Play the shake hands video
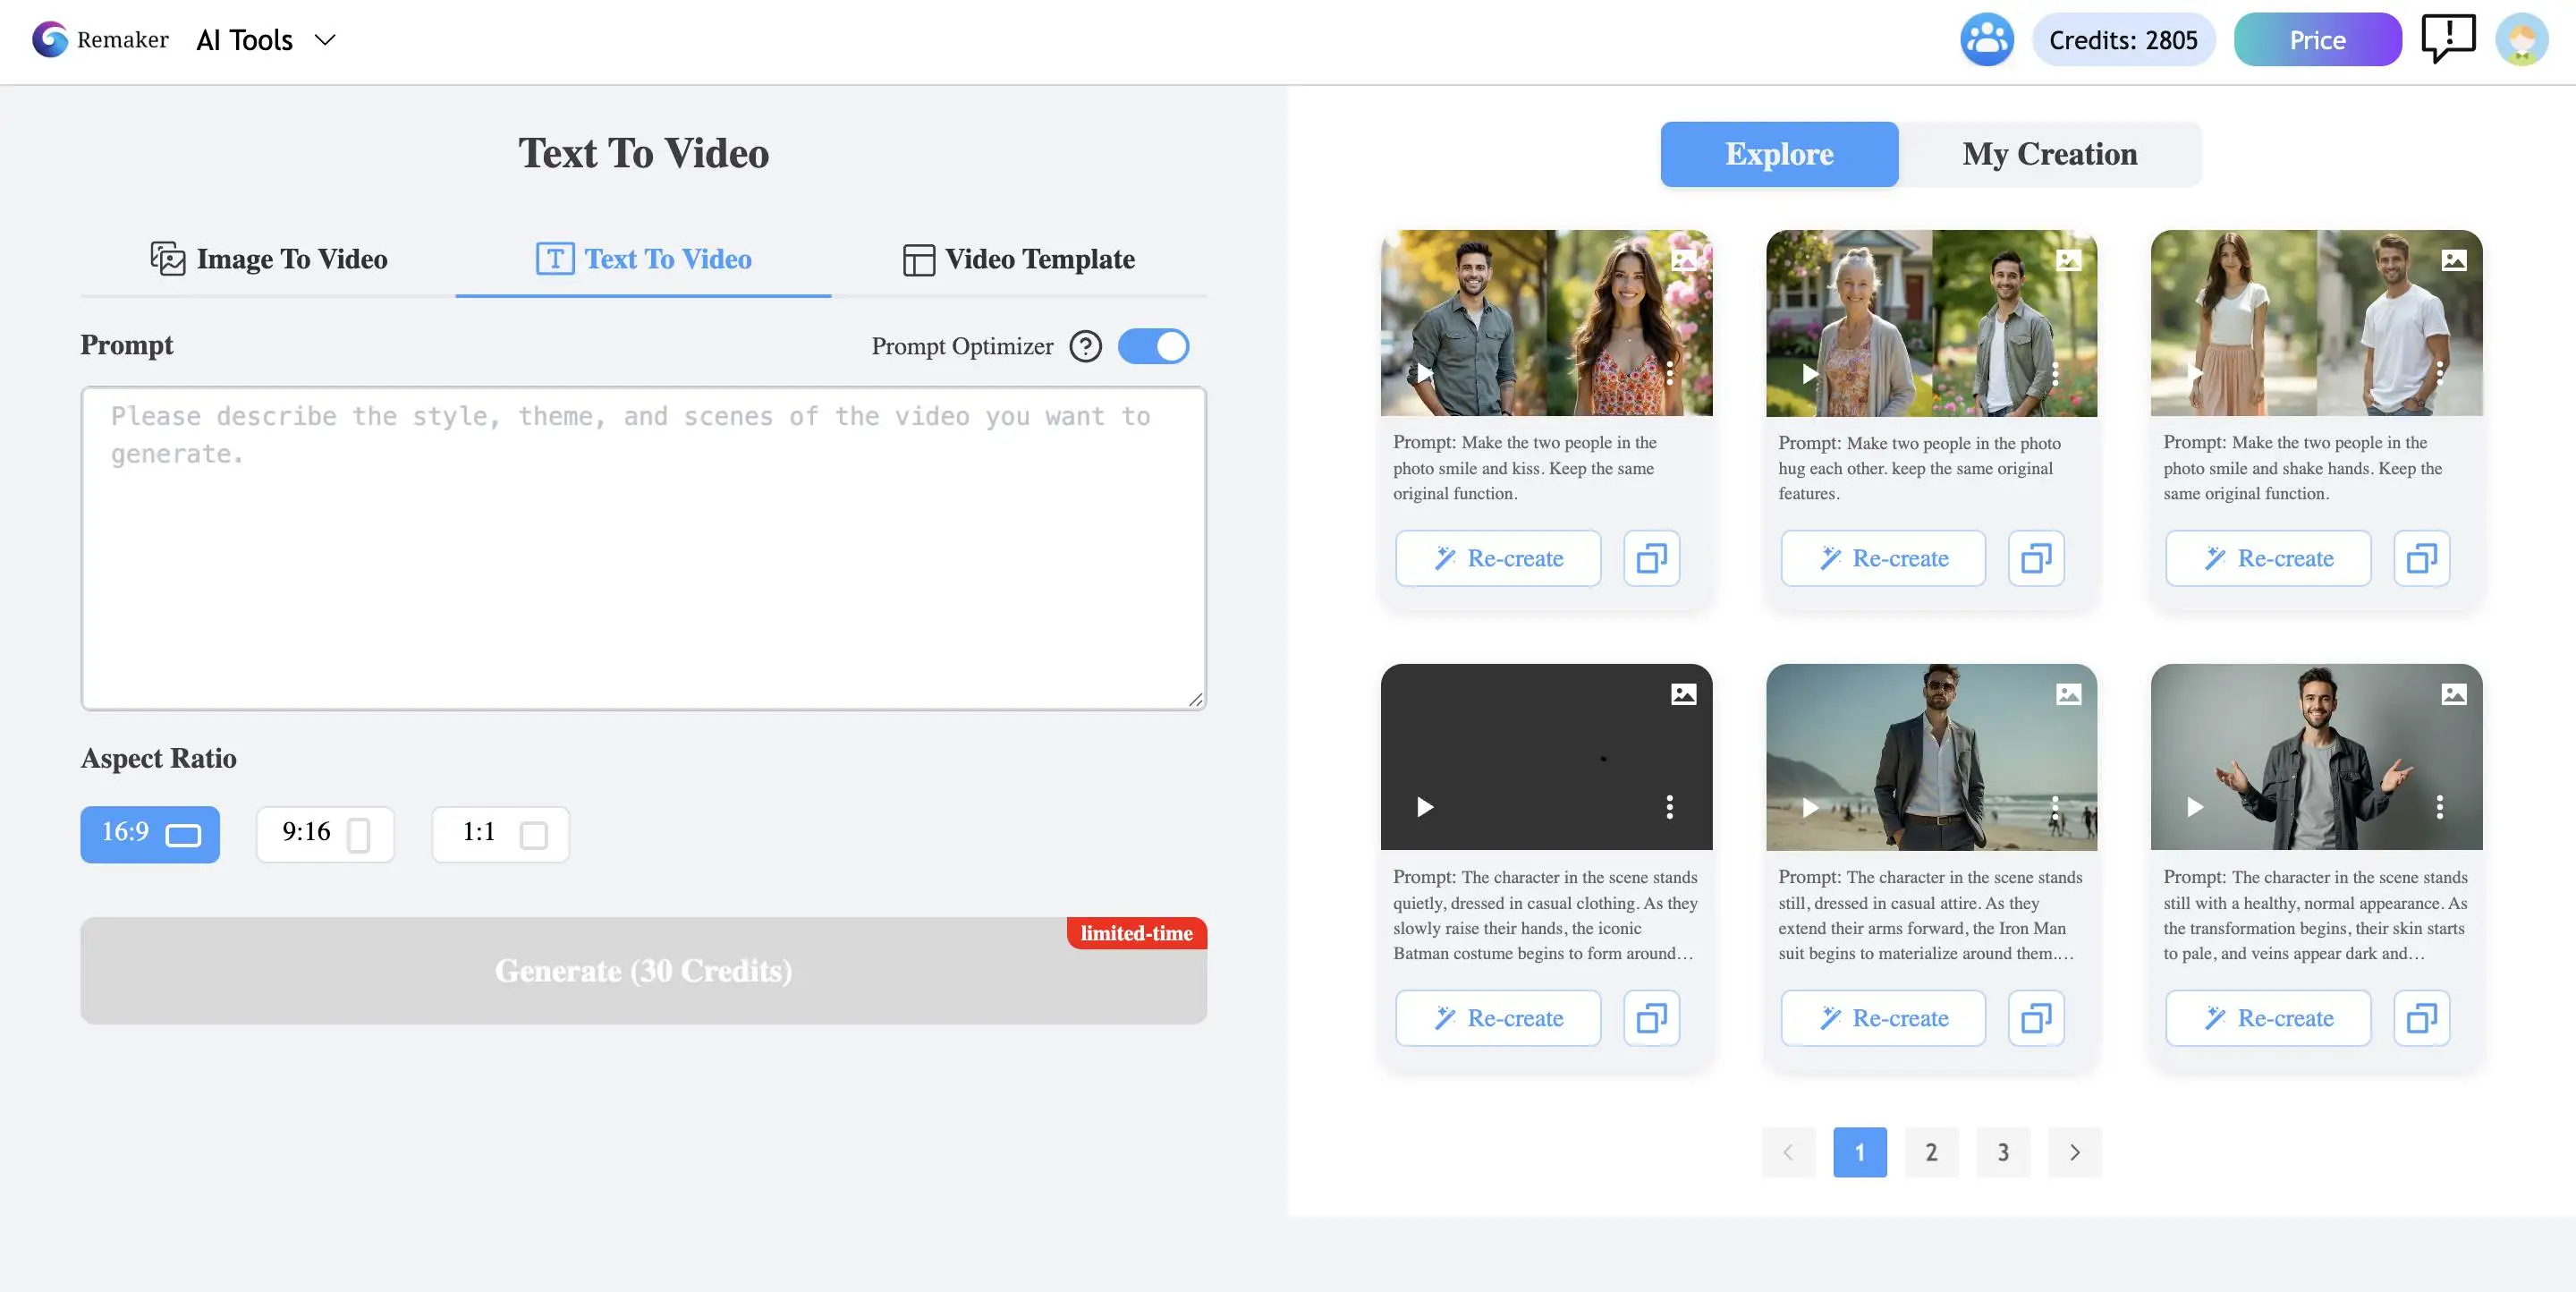The width and height of the screenshot is (2576, 1292). 2194,373
